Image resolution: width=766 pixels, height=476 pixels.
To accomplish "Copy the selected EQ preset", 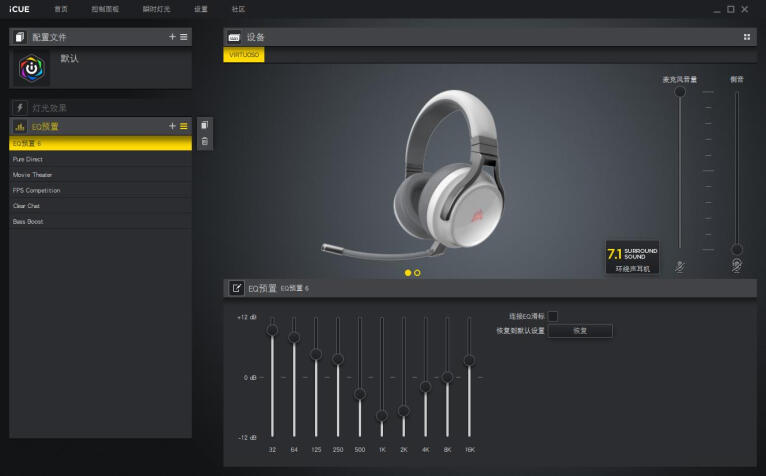I will click(x=204, y=125).
